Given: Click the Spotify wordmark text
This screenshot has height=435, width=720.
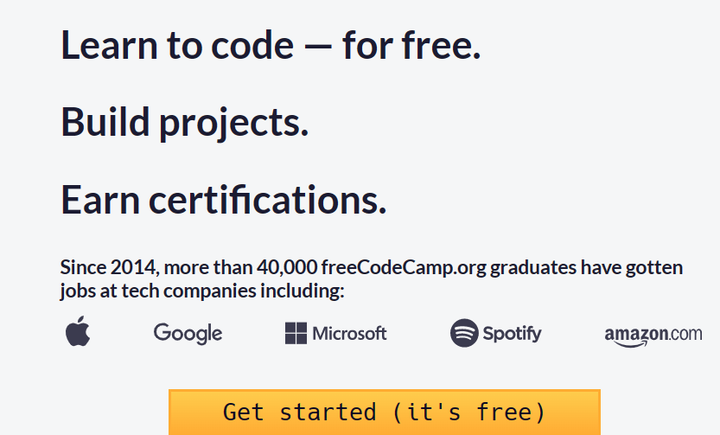Looking at the screenshot, I should pos(512,333).
